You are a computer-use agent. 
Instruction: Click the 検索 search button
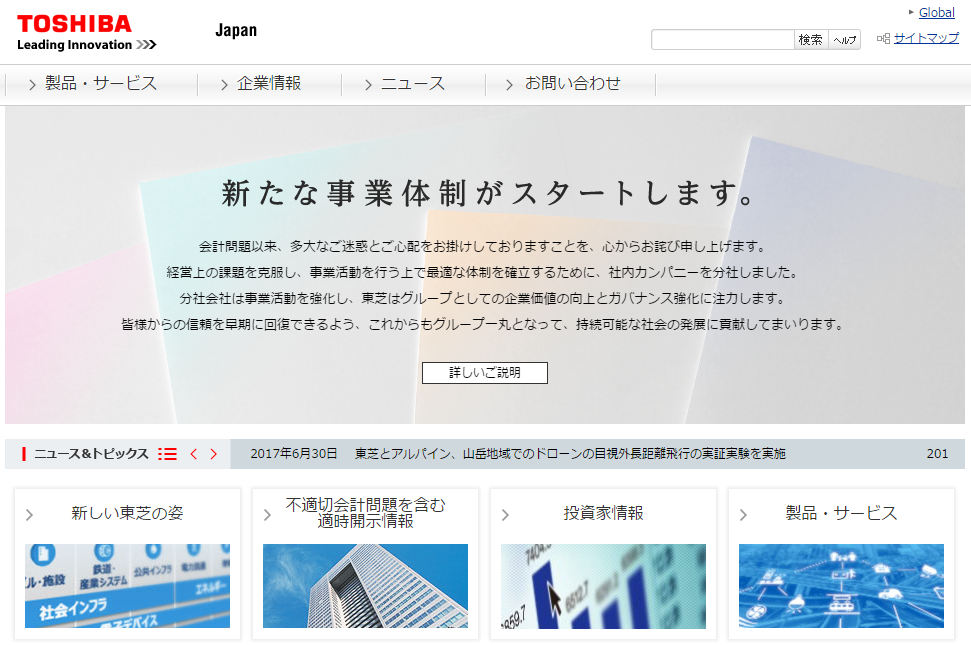(x=811, y=40)
